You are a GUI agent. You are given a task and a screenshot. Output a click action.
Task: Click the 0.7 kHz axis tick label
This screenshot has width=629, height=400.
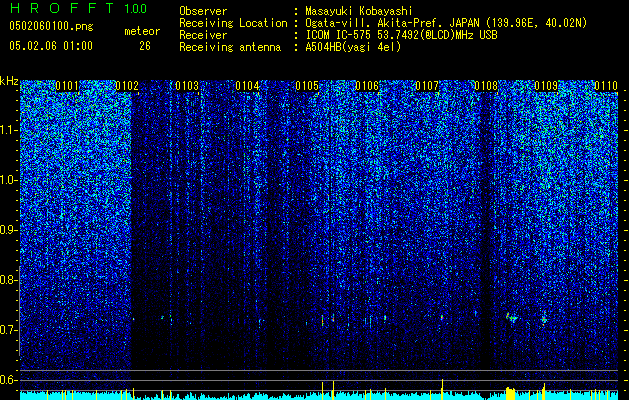tap(8, 330)
